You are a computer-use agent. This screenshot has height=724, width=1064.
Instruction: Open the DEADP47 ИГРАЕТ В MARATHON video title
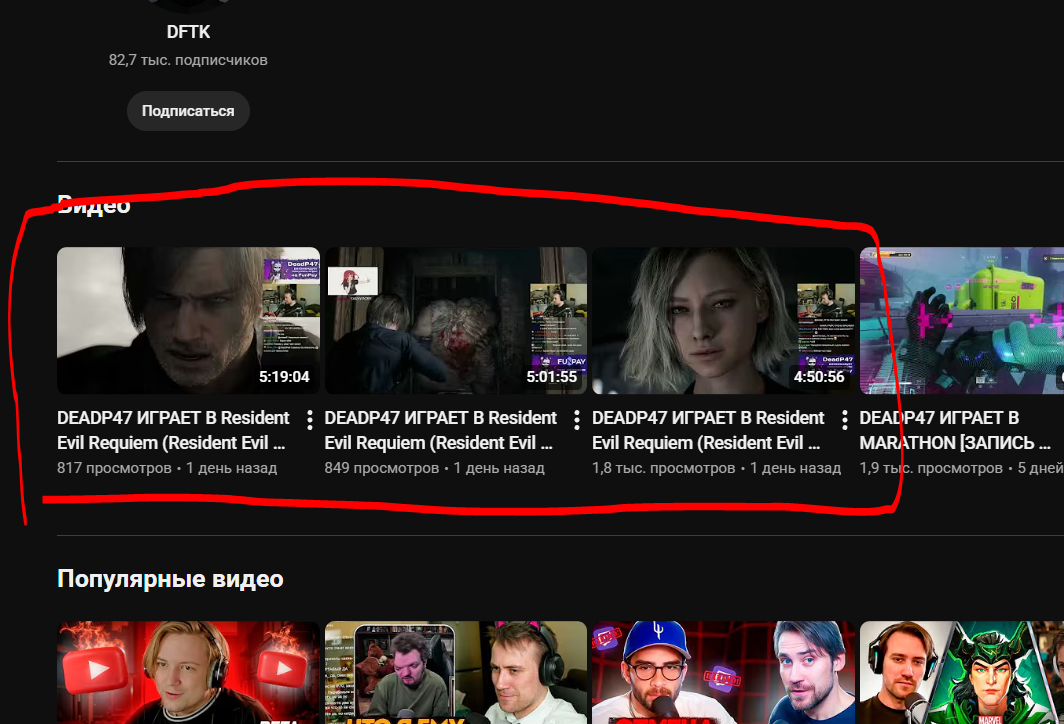click(955, 430)
